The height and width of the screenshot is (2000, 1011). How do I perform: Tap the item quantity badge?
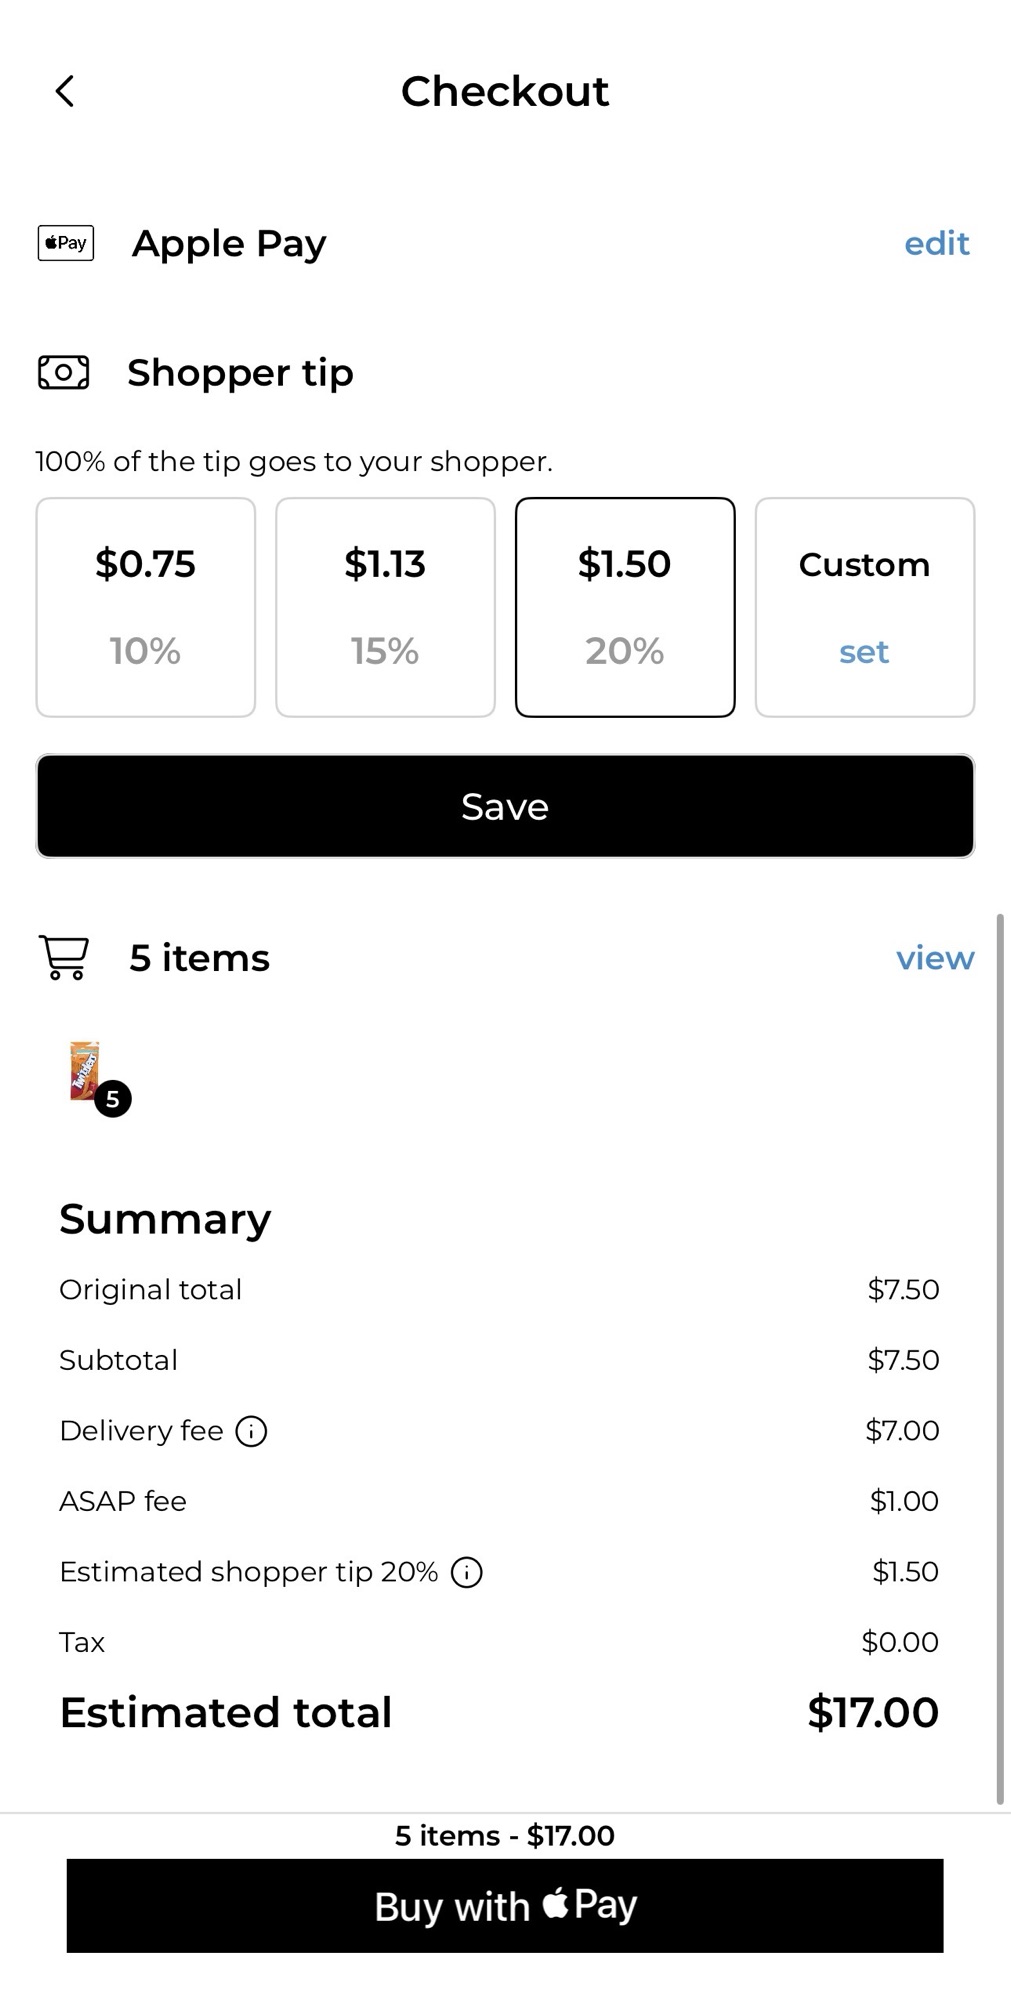tap(113, 1099)
